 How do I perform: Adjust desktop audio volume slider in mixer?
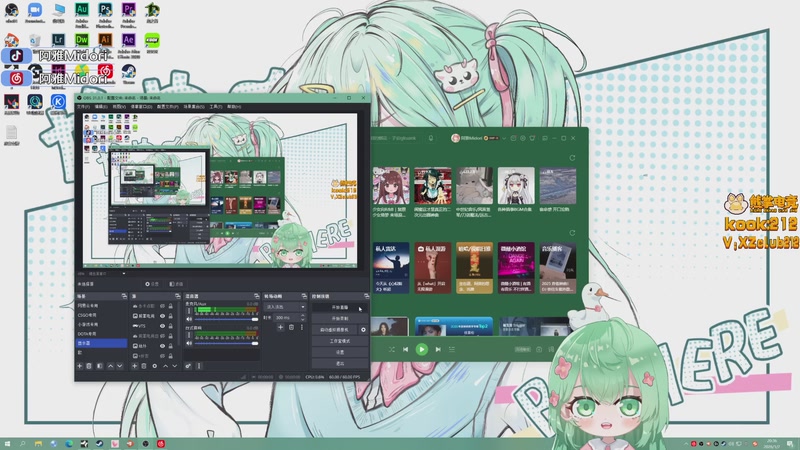(x=227, y=343)
